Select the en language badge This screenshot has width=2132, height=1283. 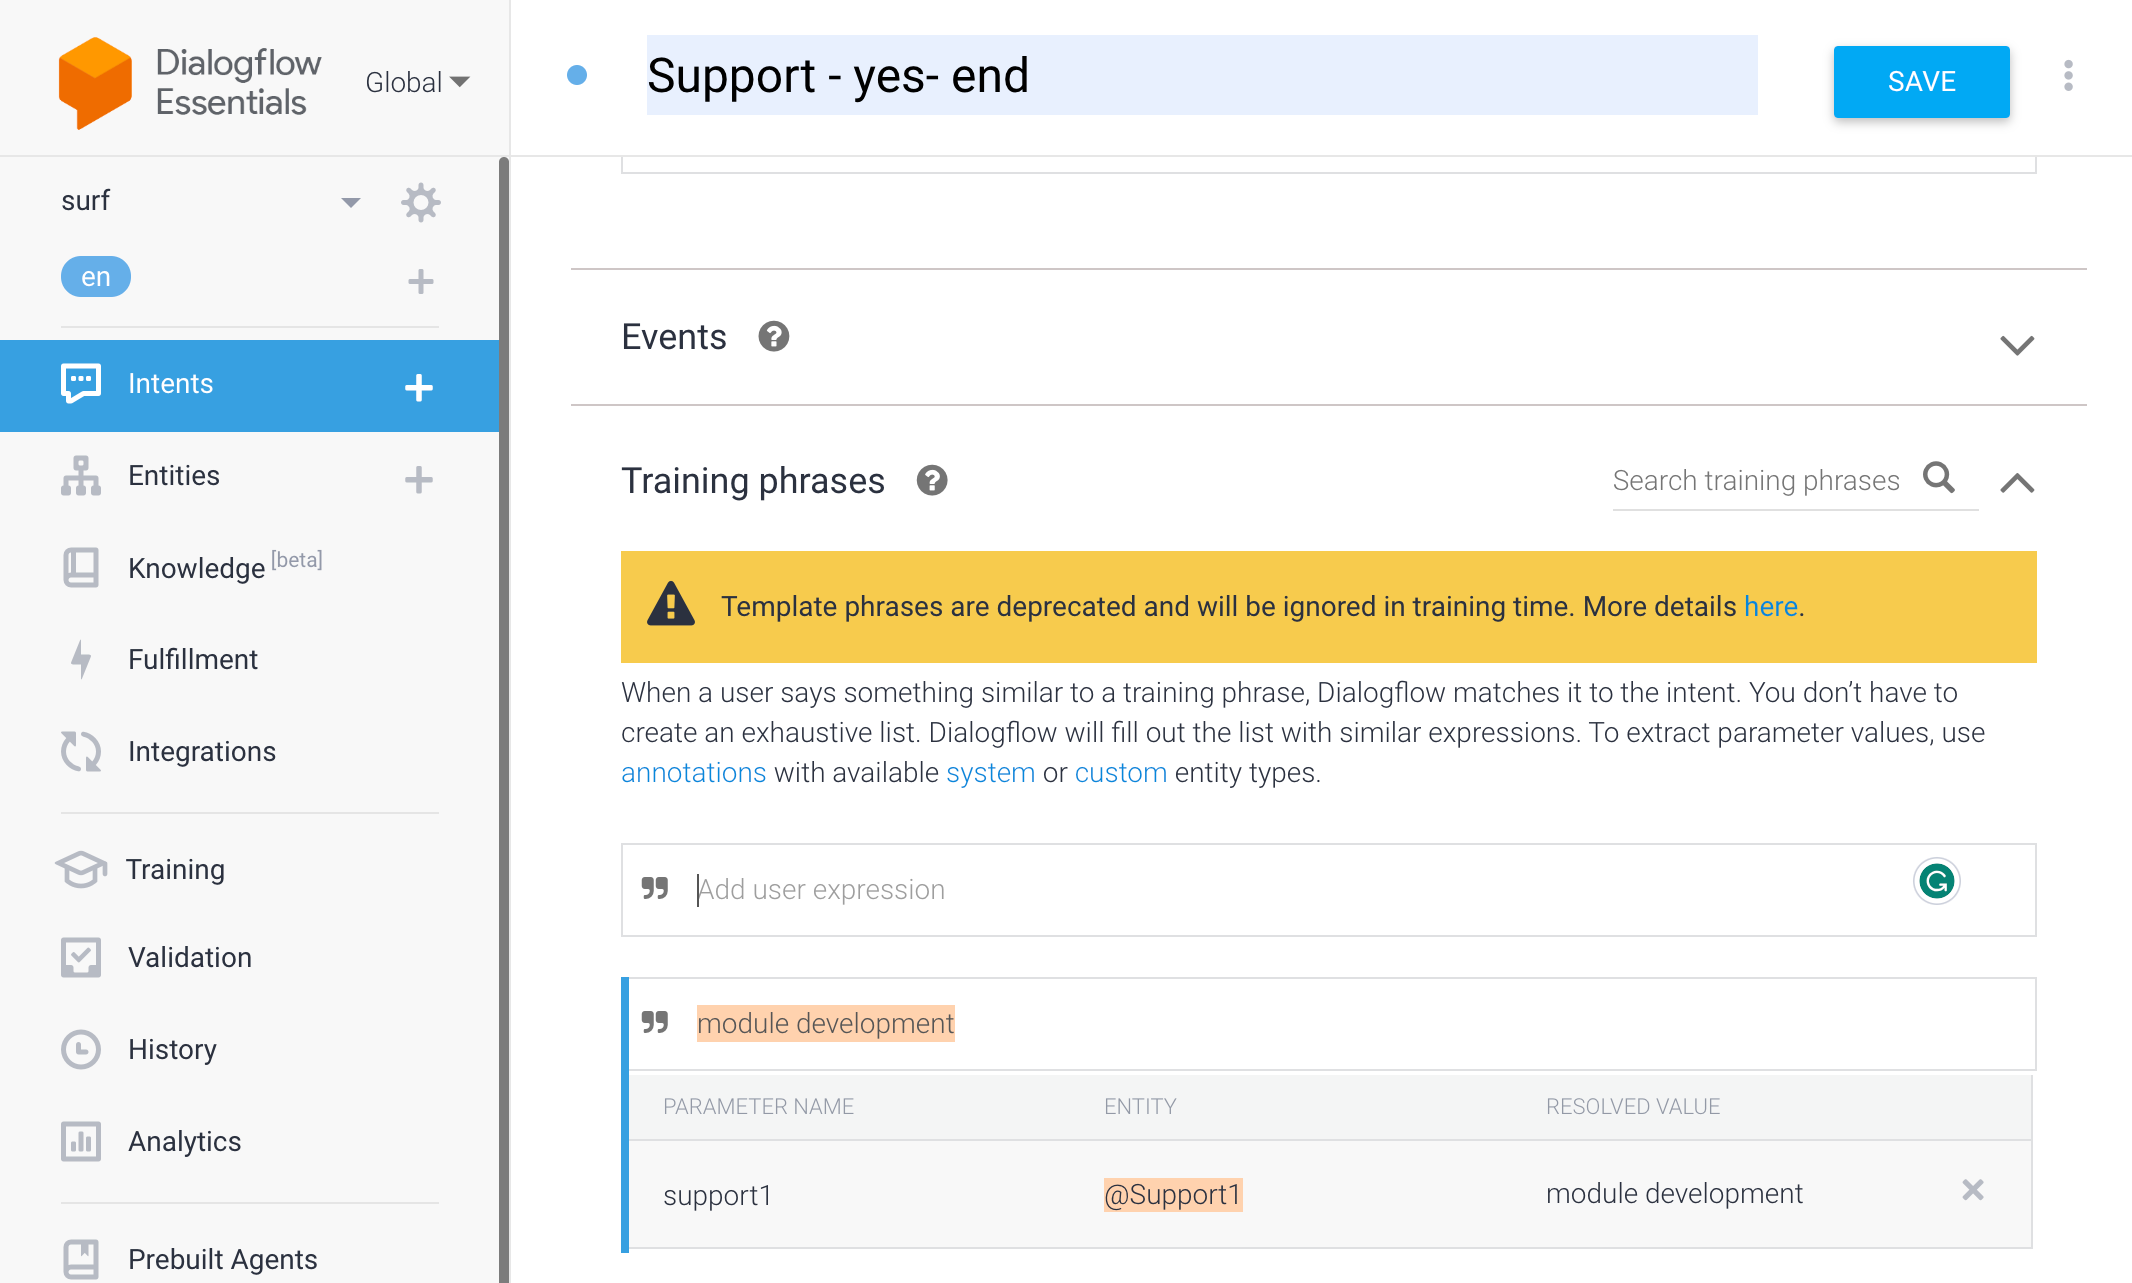point(96,277)
